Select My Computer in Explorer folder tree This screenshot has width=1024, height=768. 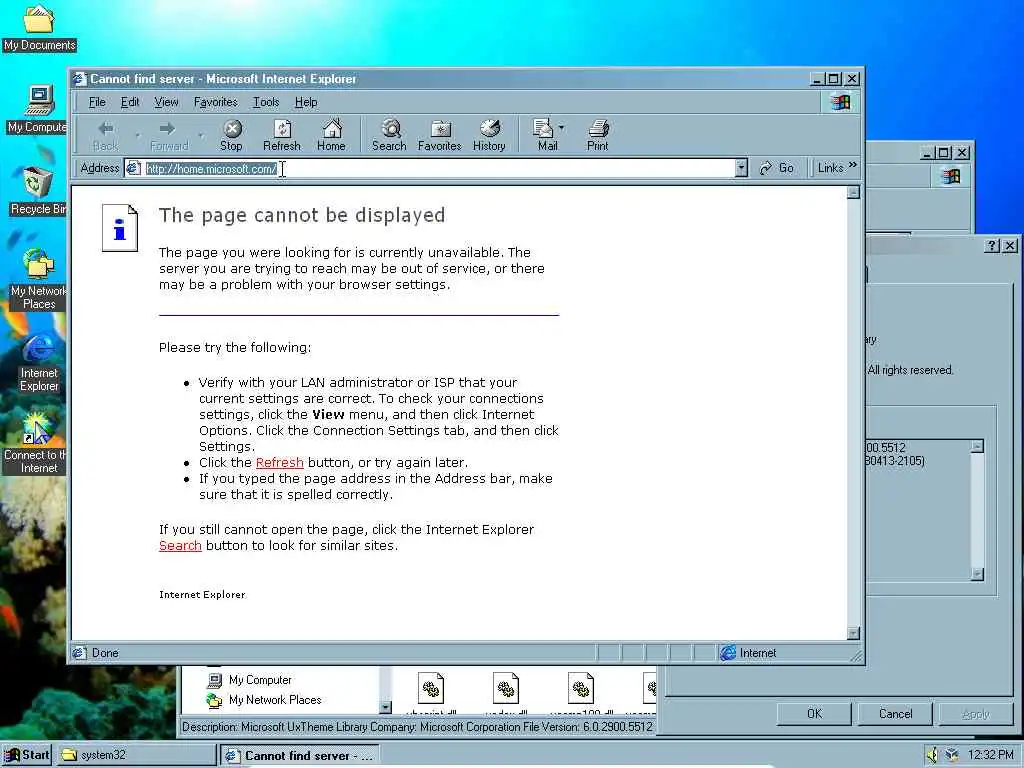point(260,680)
